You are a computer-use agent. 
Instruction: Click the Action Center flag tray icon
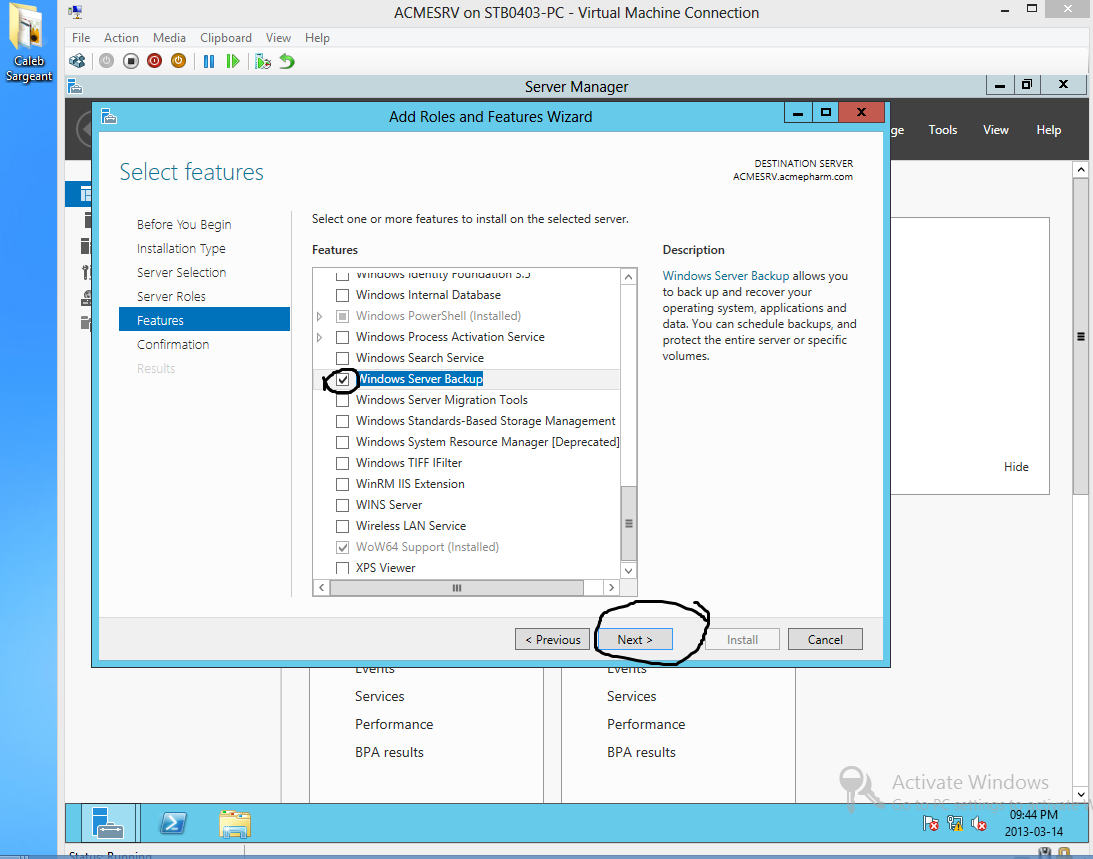pyautogui.click(x=931, y=824)
